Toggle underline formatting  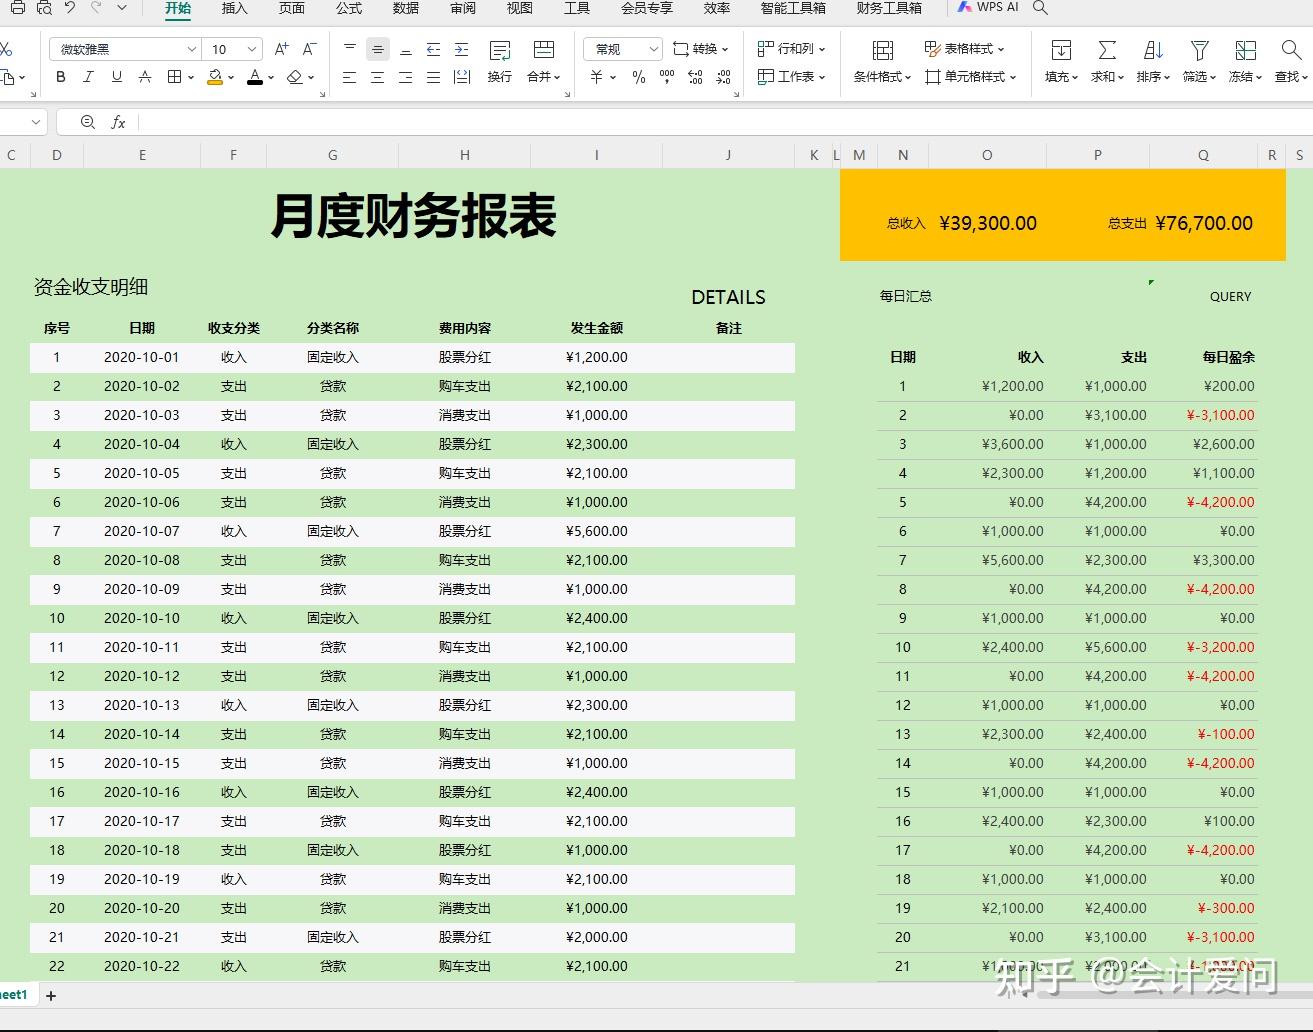117,77
